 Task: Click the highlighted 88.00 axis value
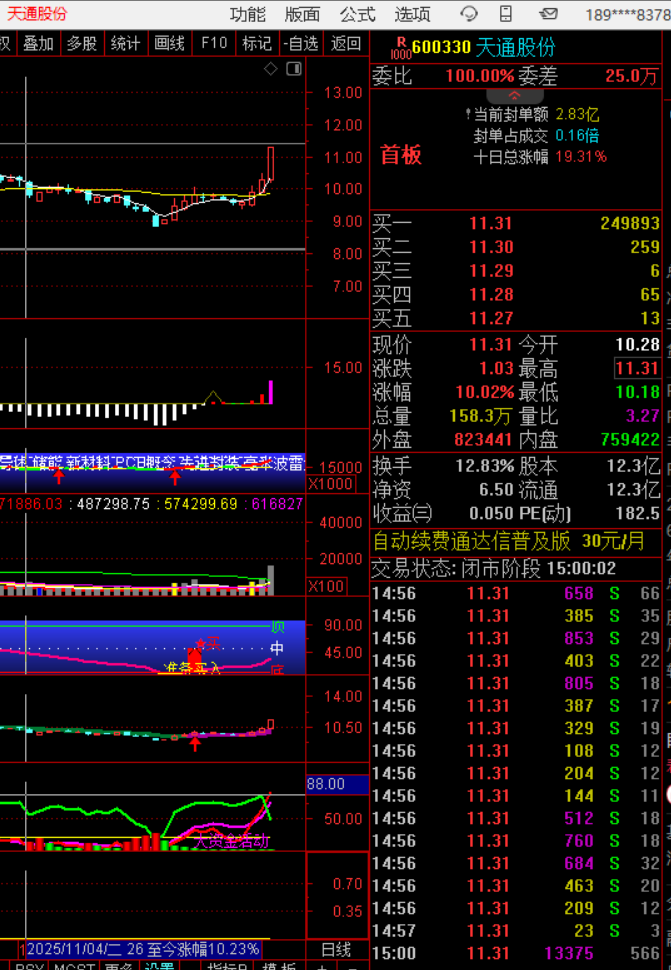(337, 784)
